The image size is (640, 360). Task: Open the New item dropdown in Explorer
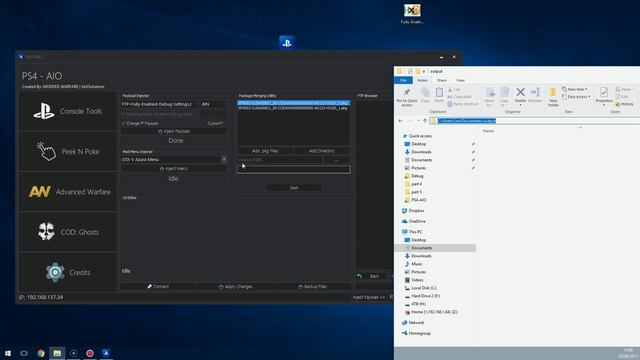575,89
